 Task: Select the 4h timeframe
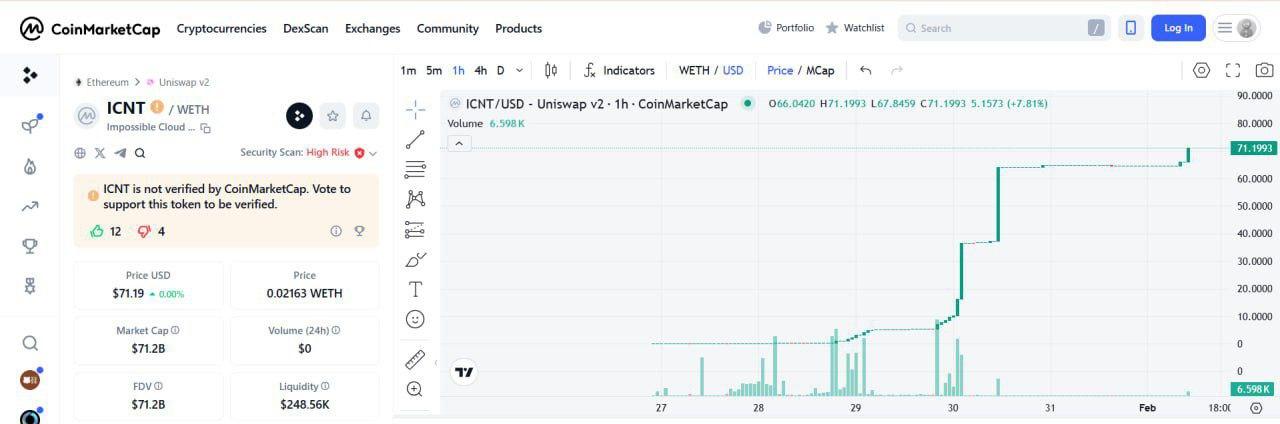(481, 70)
